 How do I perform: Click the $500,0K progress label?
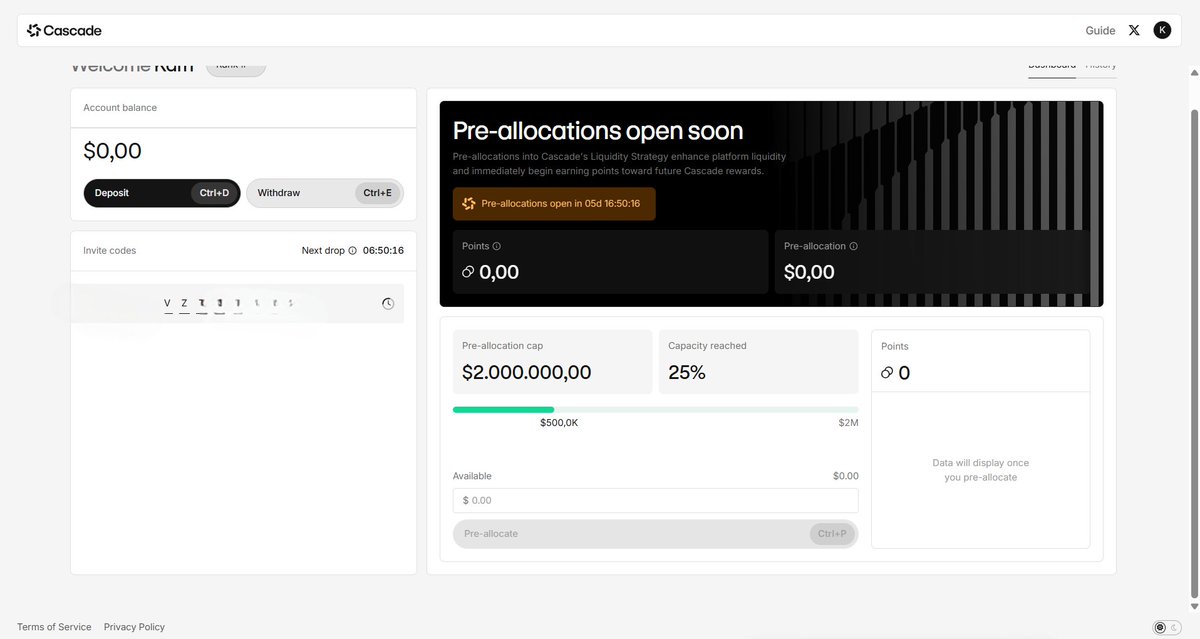pos(559,423)
